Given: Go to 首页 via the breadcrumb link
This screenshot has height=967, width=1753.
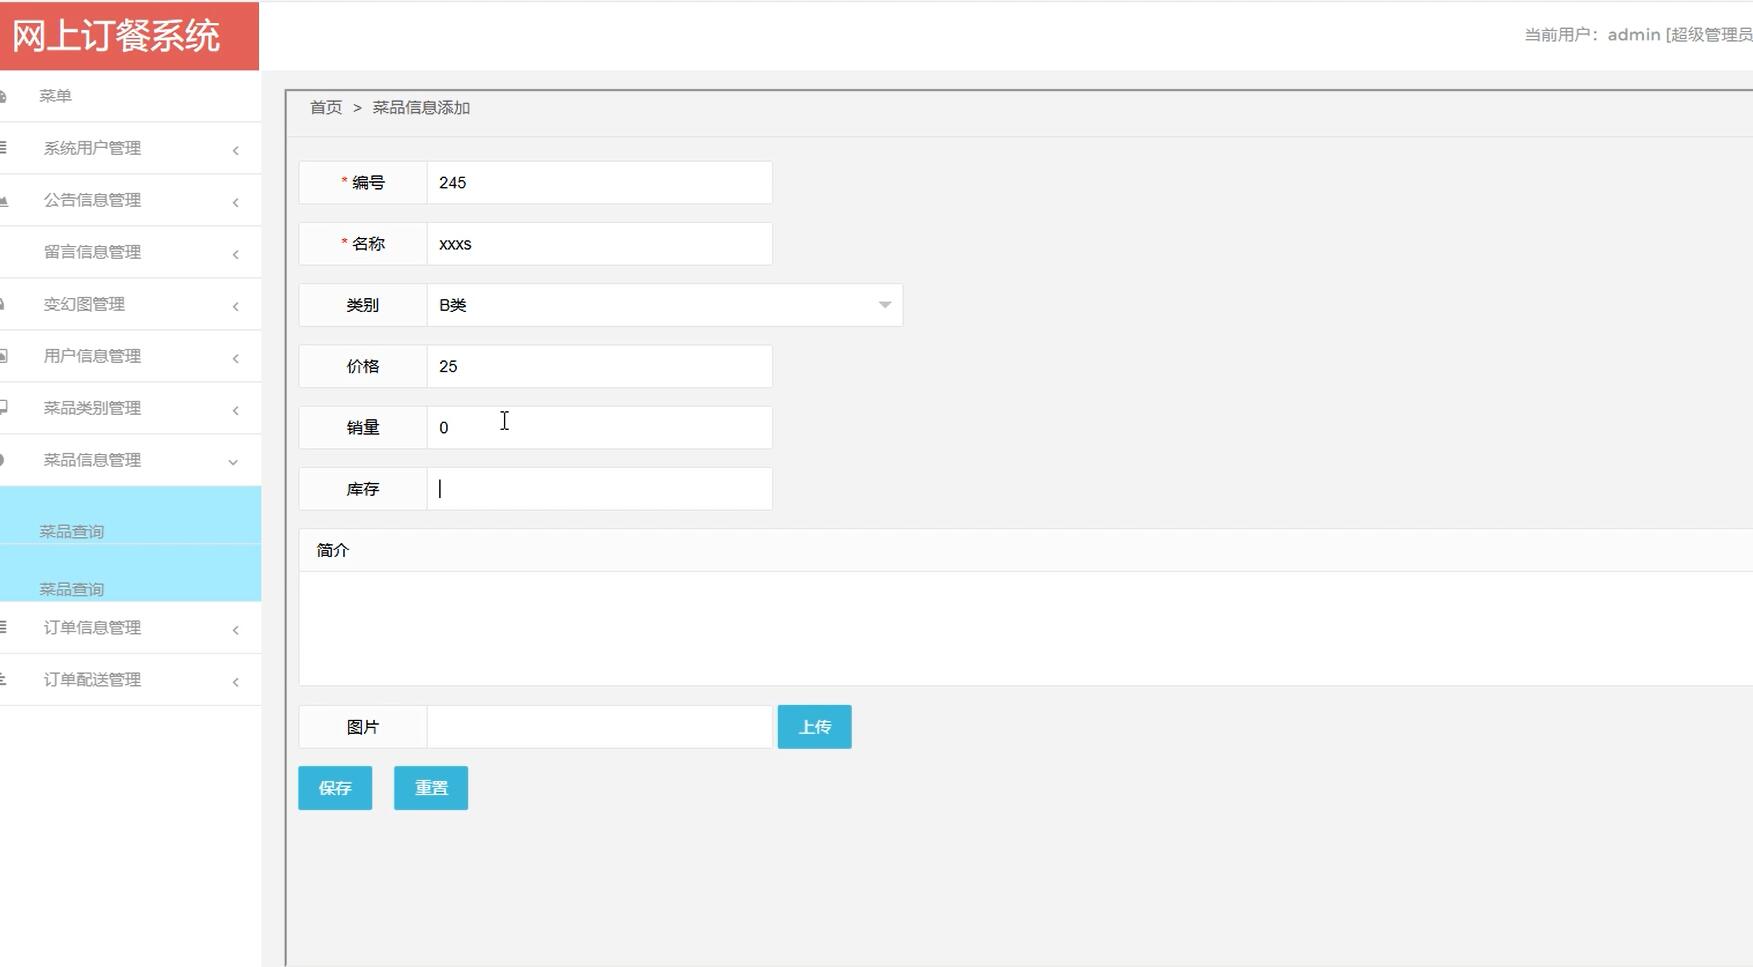Looking at the screenshot, I should 326,108.
